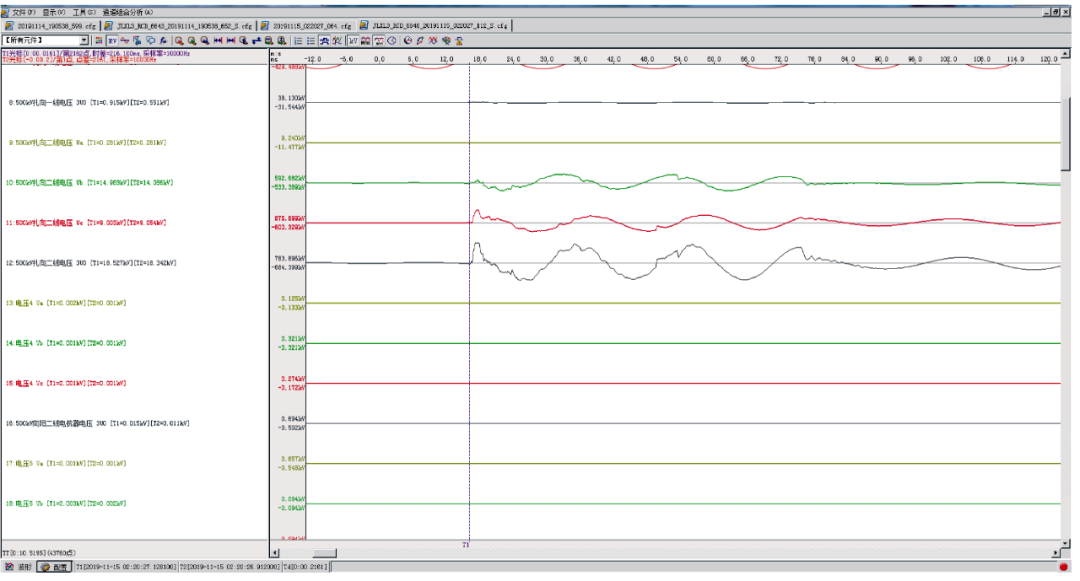
Task: Open the analysis menu ending with (A)
Action: 128,12
